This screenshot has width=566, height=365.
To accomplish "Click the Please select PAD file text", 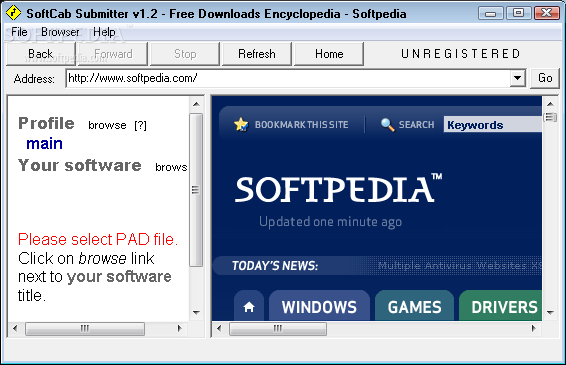I will pyautogui.click(x=98, y=240).
